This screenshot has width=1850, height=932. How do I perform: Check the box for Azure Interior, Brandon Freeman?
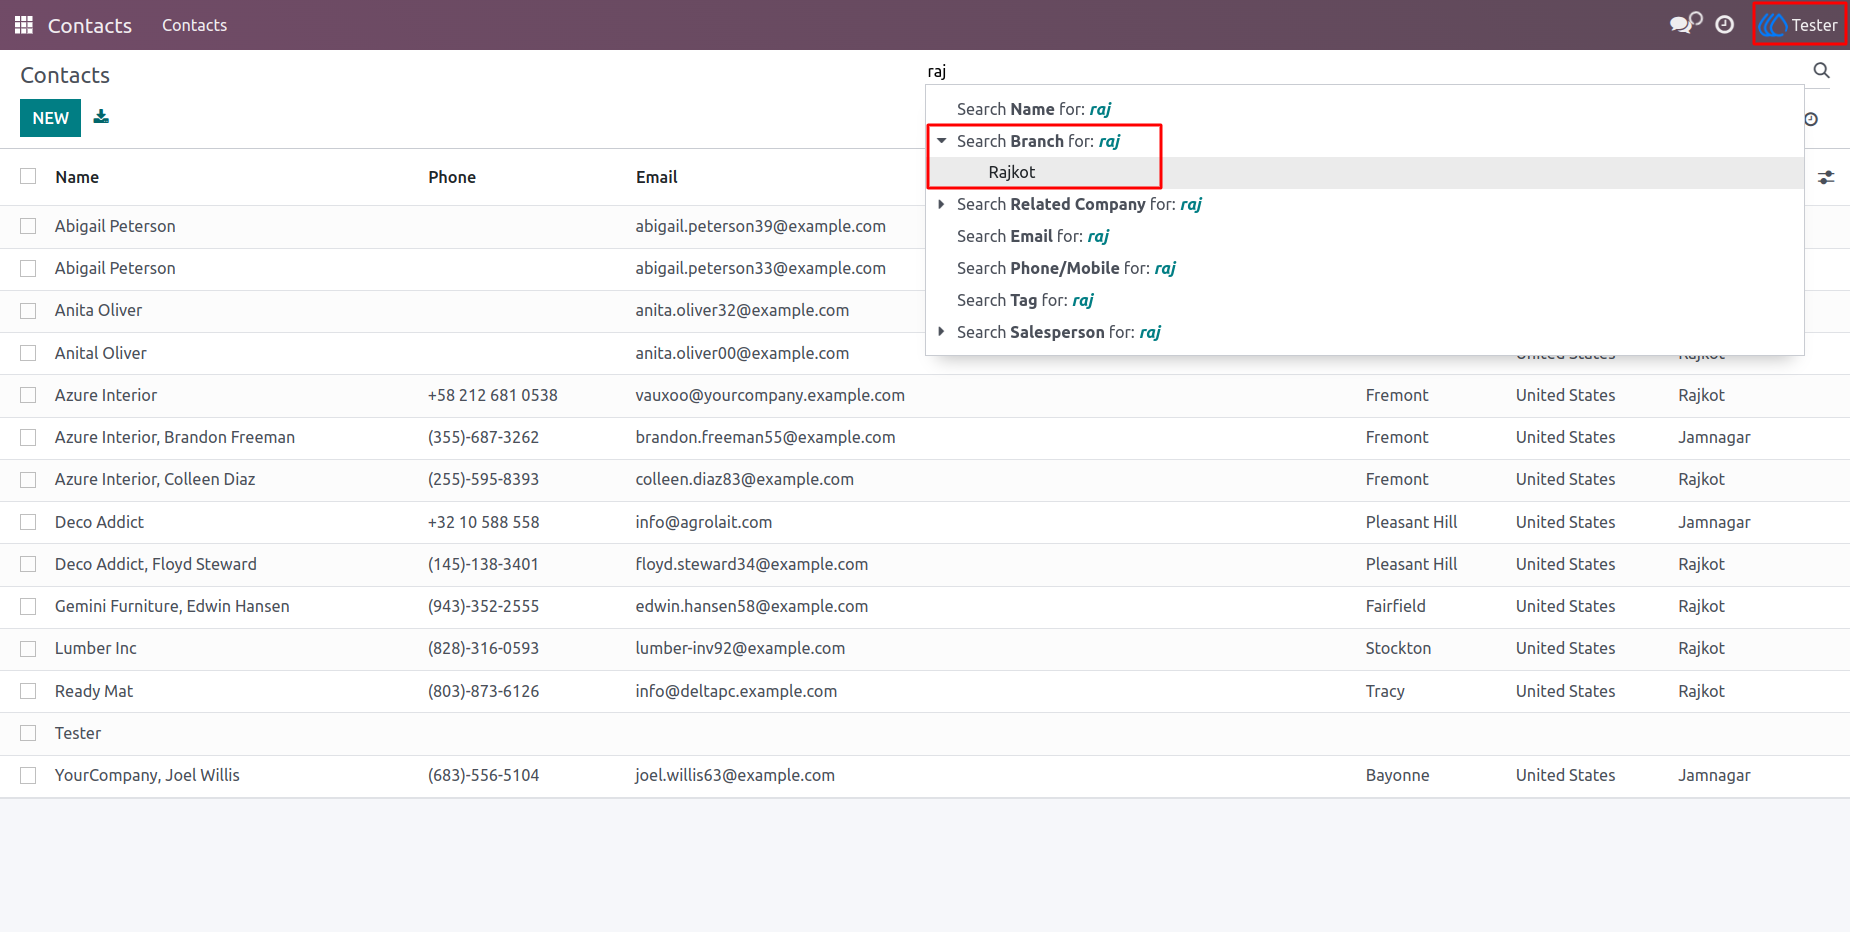click(28, 437)
